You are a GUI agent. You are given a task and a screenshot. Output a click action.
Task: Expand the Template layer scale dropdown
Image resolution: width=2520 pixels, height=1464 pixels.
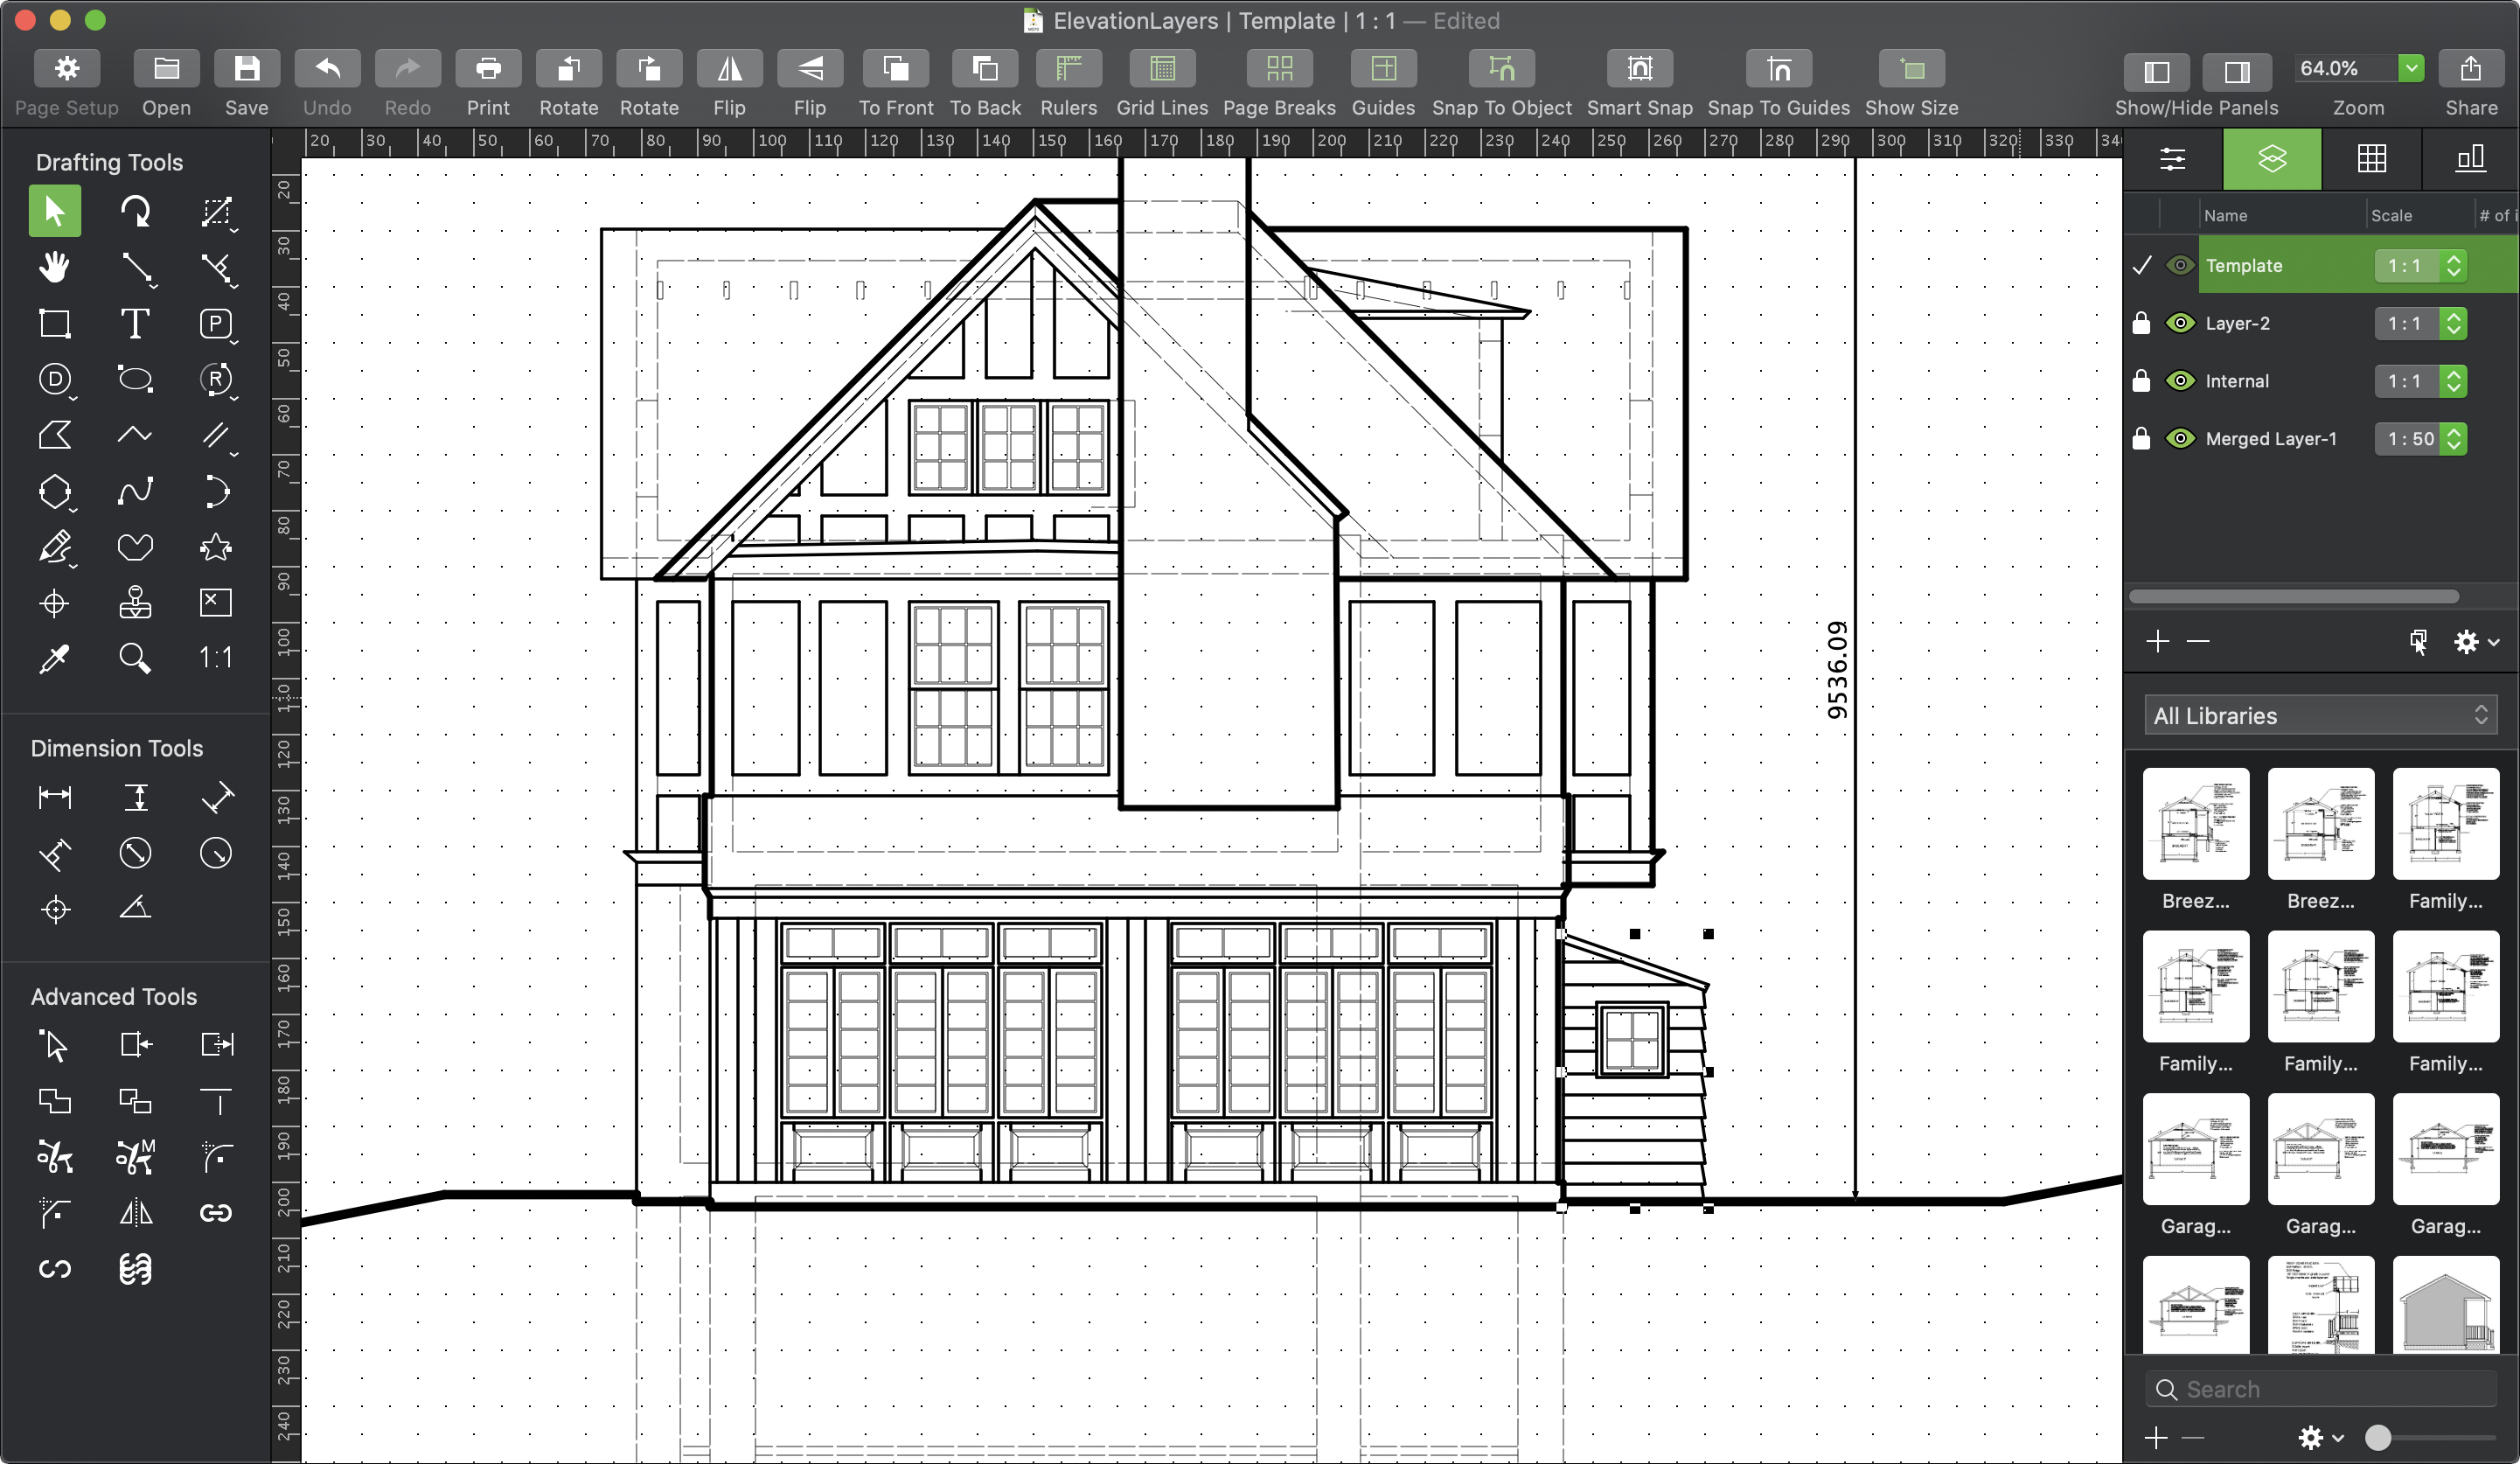pyautogui.click(x=2455, y=265)
